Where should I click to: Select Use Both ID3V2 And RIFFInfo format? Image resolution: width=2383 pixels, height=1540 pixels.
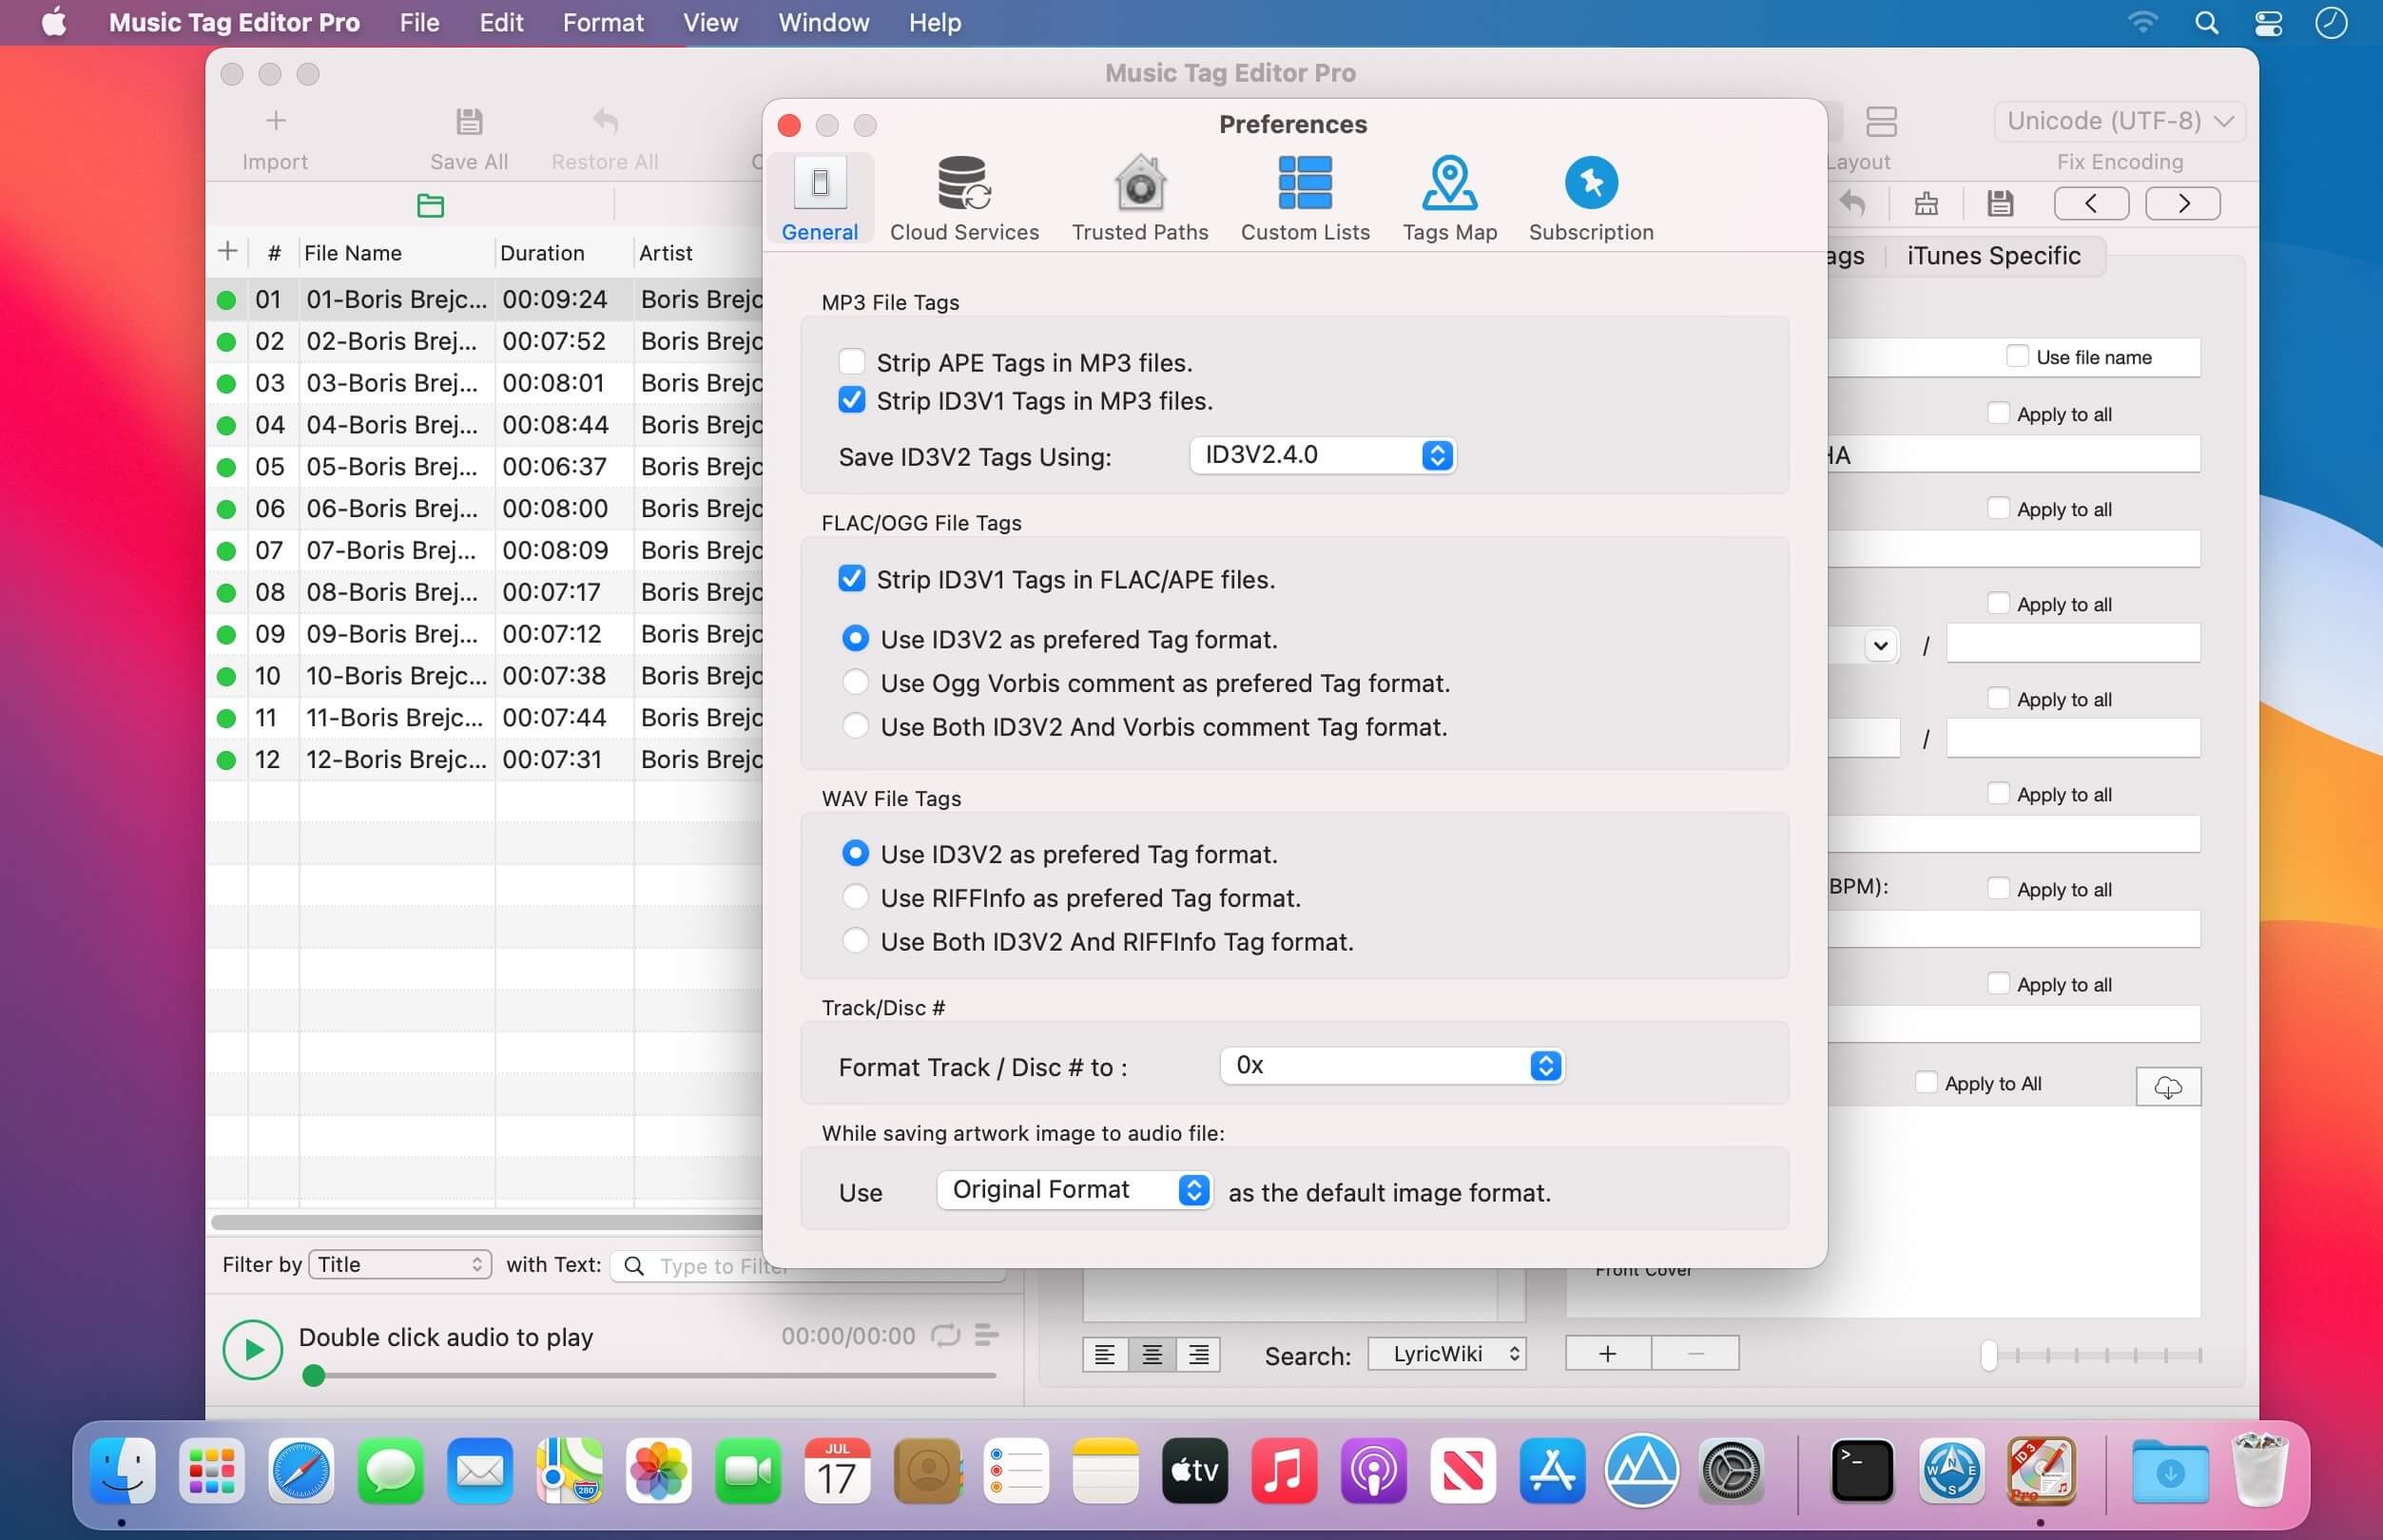[x=855, y=941]
